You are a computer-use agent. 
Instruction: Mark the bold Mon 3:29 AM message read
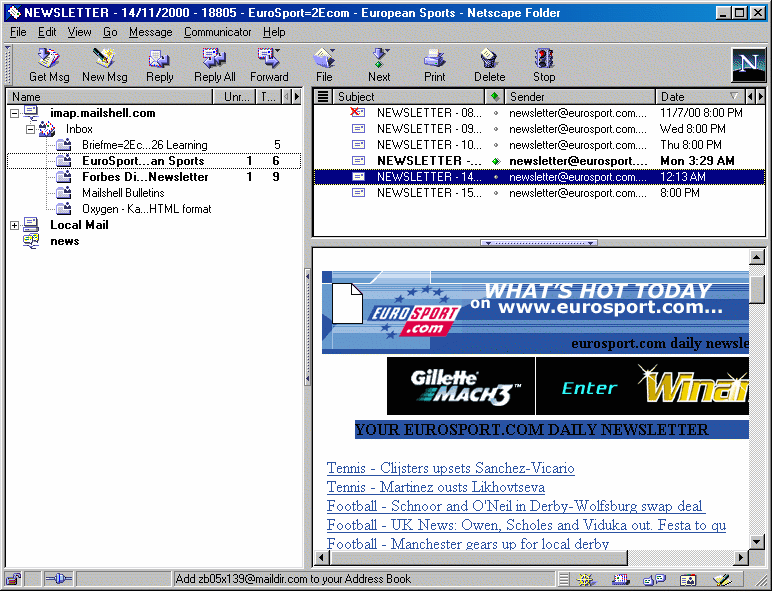point(496,161)
